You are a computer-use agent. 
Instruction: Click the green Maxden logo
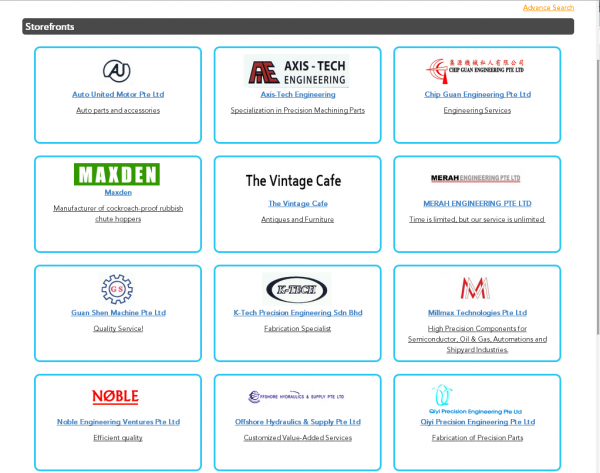tap(117, 174)
